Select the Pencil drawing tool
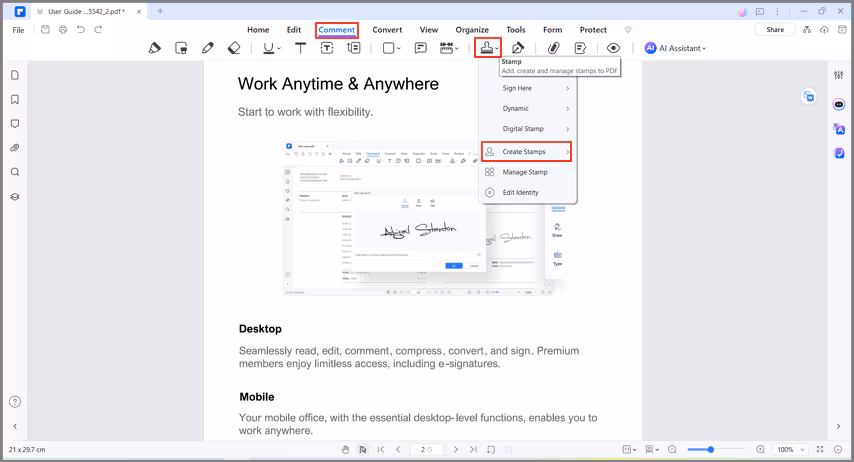 [208, 48]
